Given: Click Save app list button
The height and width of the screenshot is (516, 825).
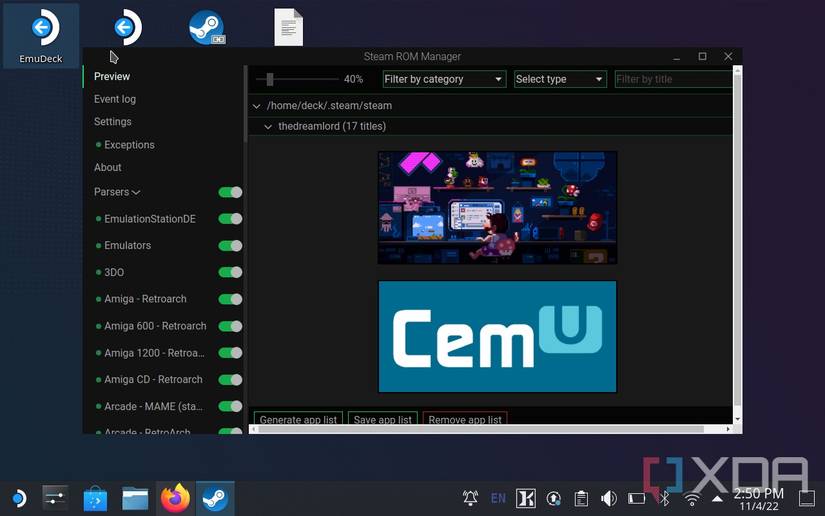Looking at the screenshot, I should pyautogui.click(x=383, y=419).
